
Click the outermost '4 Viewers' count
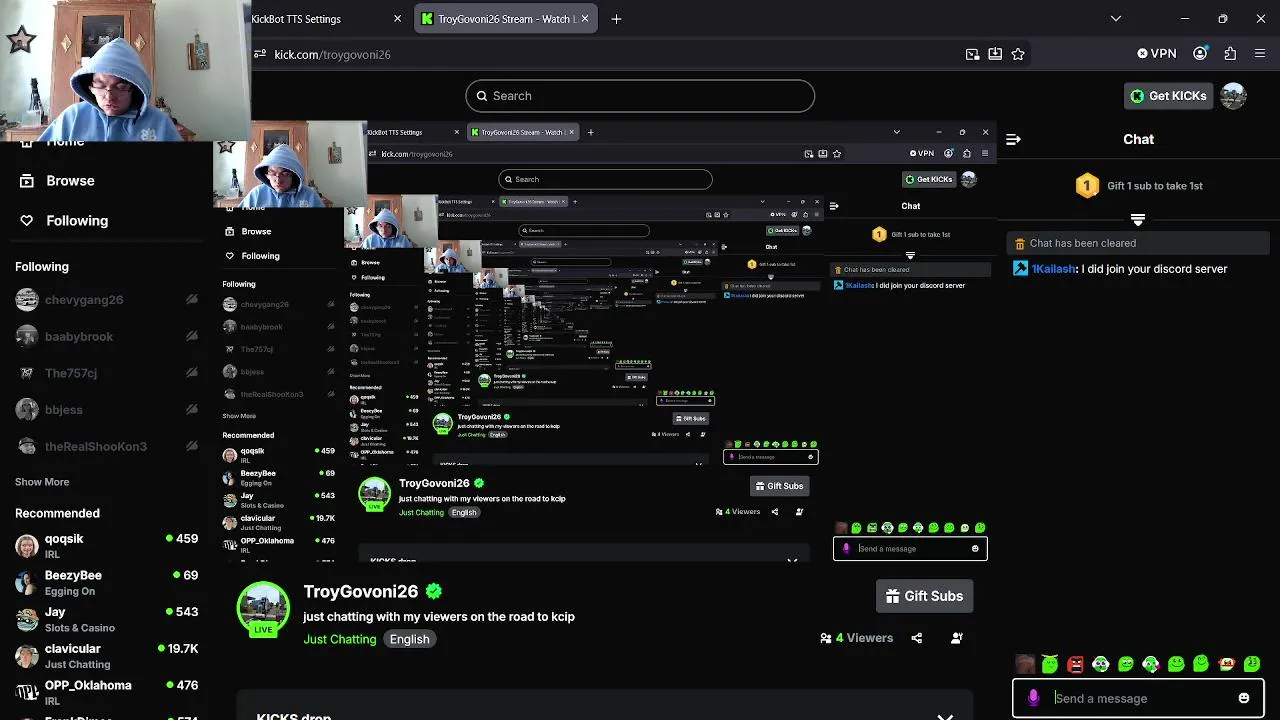click(x=856, y=638)
